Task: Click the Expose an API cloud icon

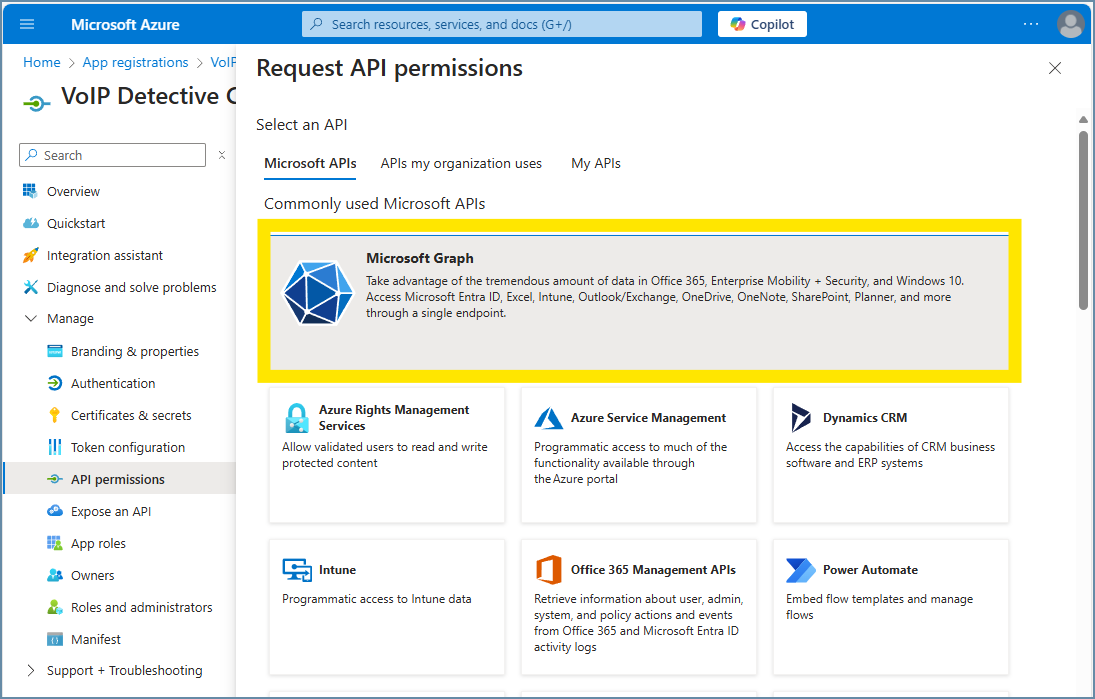Action: click(54, 511)
